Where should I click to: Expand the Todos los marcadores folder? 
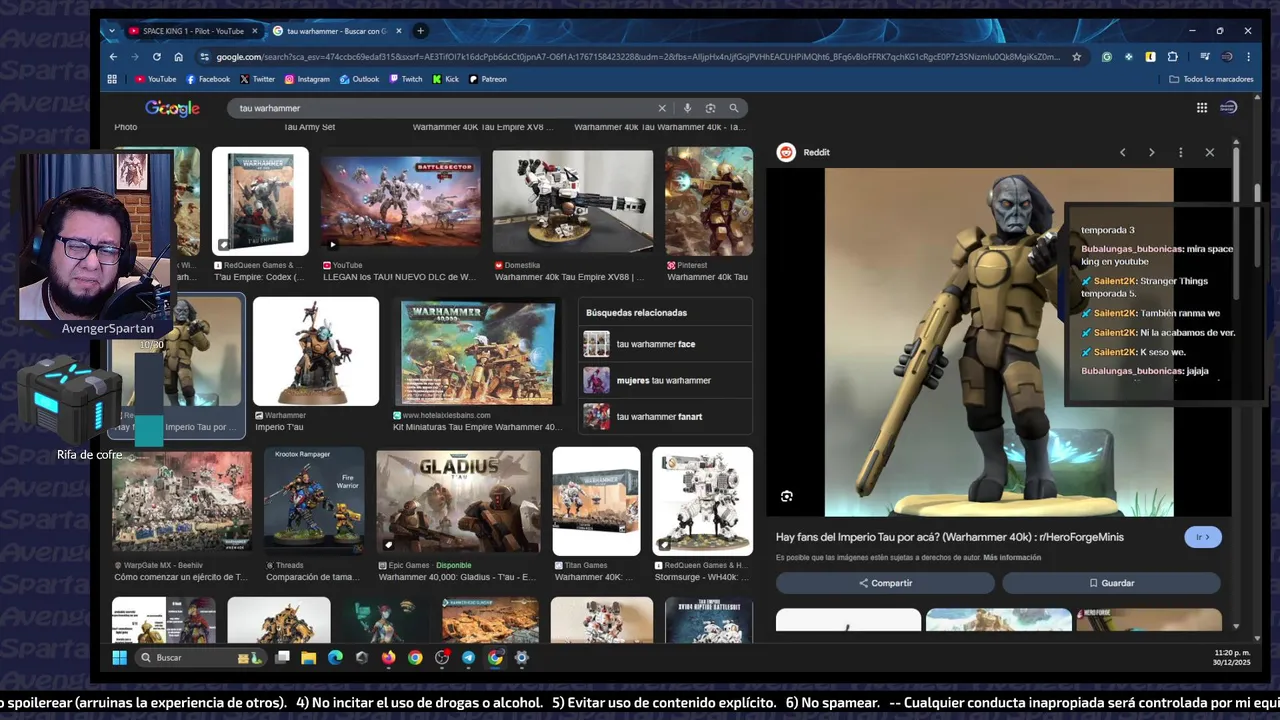[1211, 79]
